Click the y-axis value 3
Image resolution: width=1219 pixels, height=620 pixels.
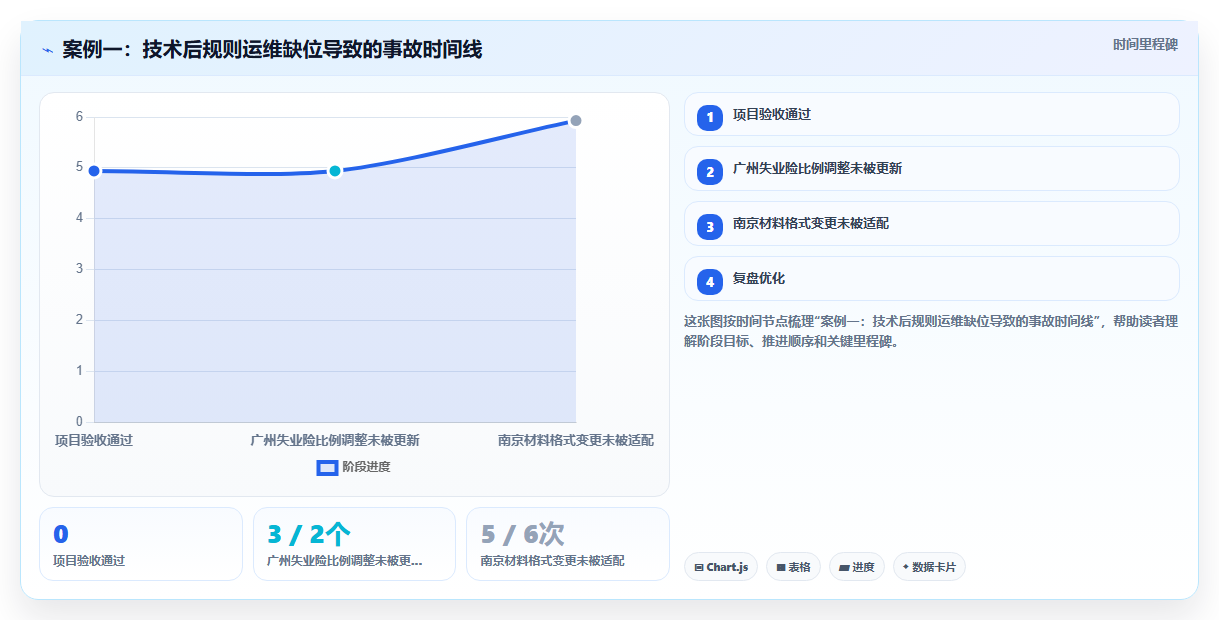[79, 269]
